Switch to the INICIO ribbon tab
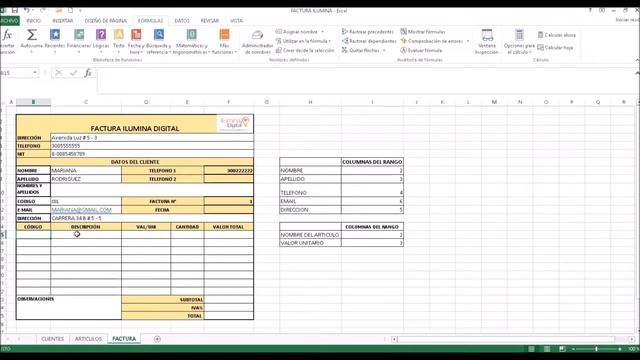Screen dimensions: 640x360 pyautogui.click(x=33, y=20)
